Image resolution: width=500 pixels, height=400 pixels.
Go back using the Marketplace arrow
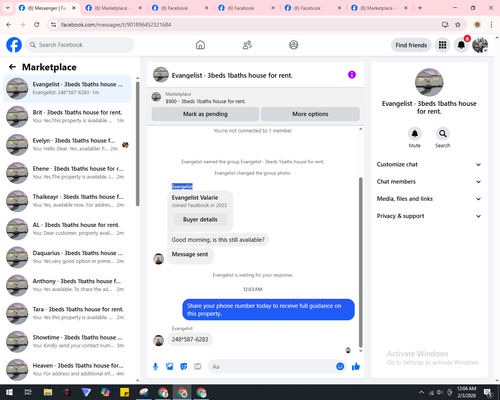pos(12,67)
